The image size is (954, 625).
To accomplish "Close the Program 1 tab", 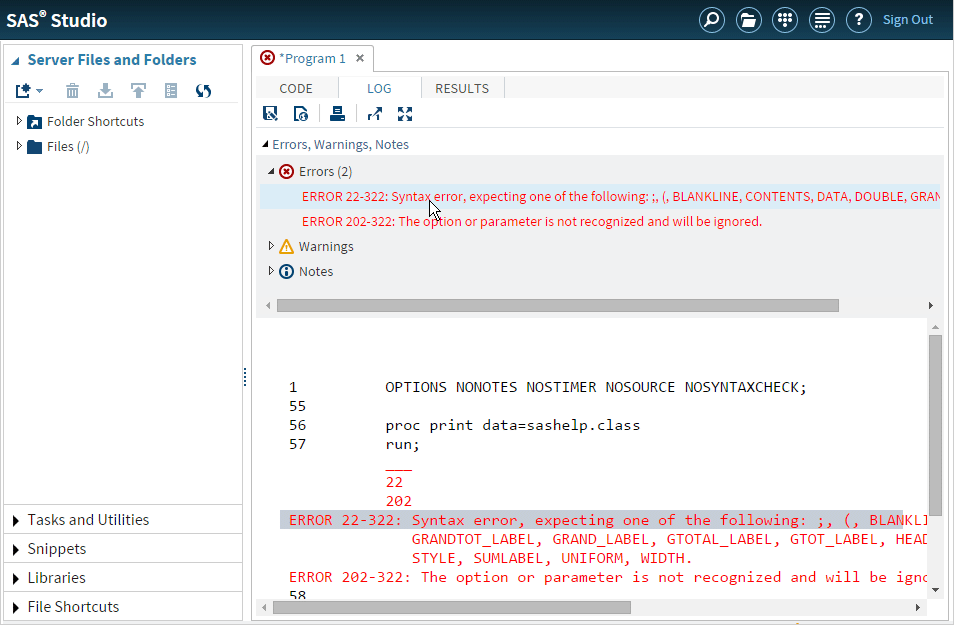I will click(x=360, y=58).
